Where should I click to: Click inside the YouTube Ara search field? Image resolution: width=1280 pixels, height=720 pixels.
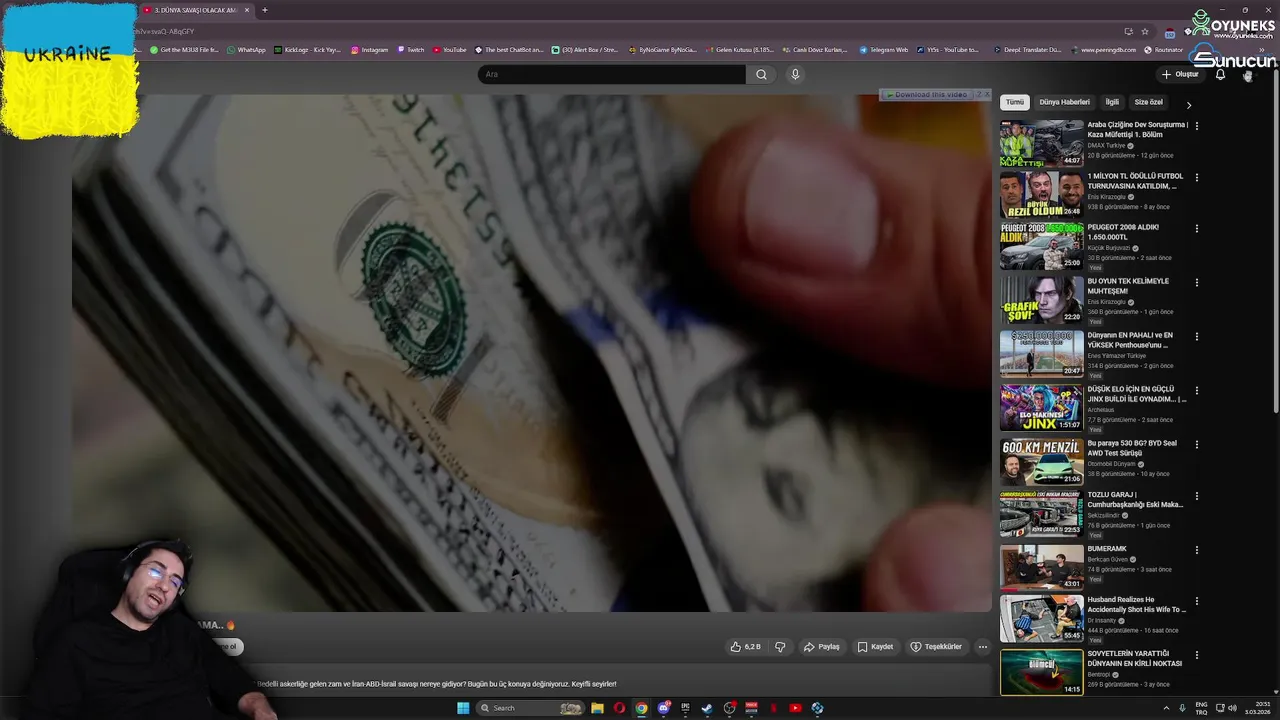coord(611,74)
